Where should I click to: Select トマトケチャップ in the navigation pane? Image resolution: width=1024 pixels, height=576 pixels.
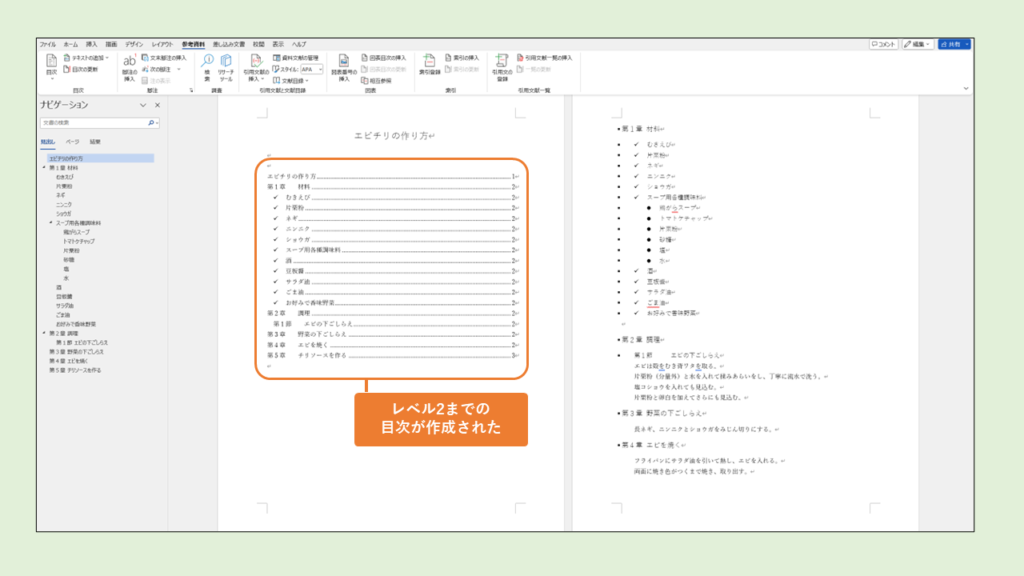click(x=79, y=241)
